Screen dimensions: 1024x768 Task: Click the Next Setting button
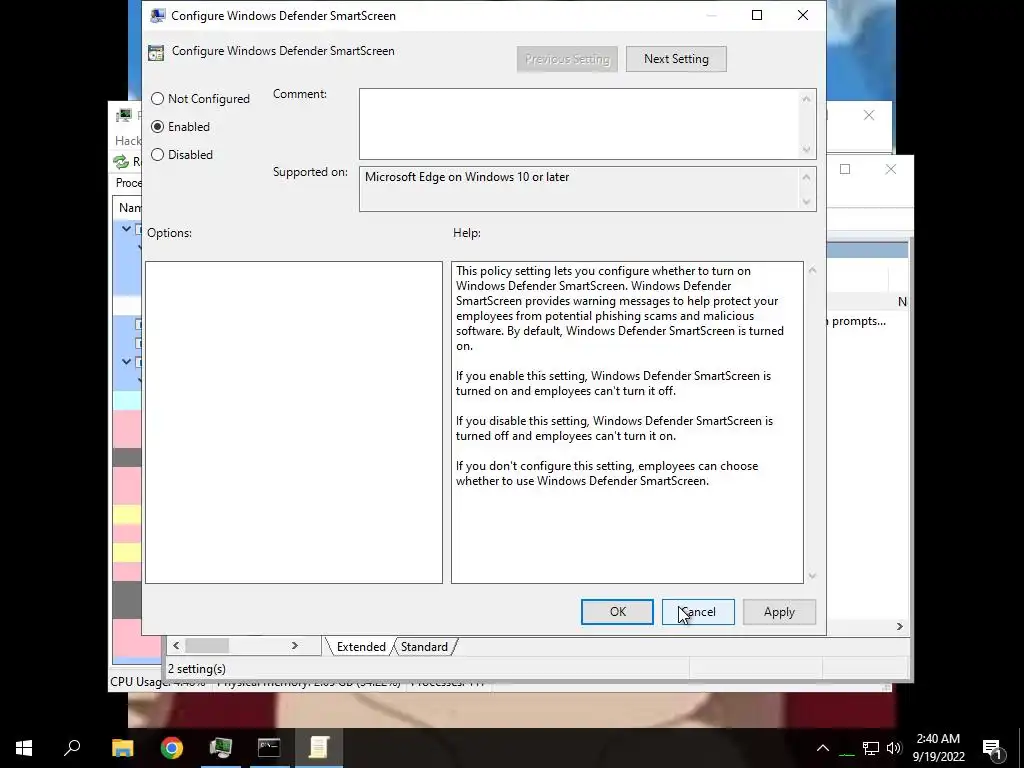(676, 59)
